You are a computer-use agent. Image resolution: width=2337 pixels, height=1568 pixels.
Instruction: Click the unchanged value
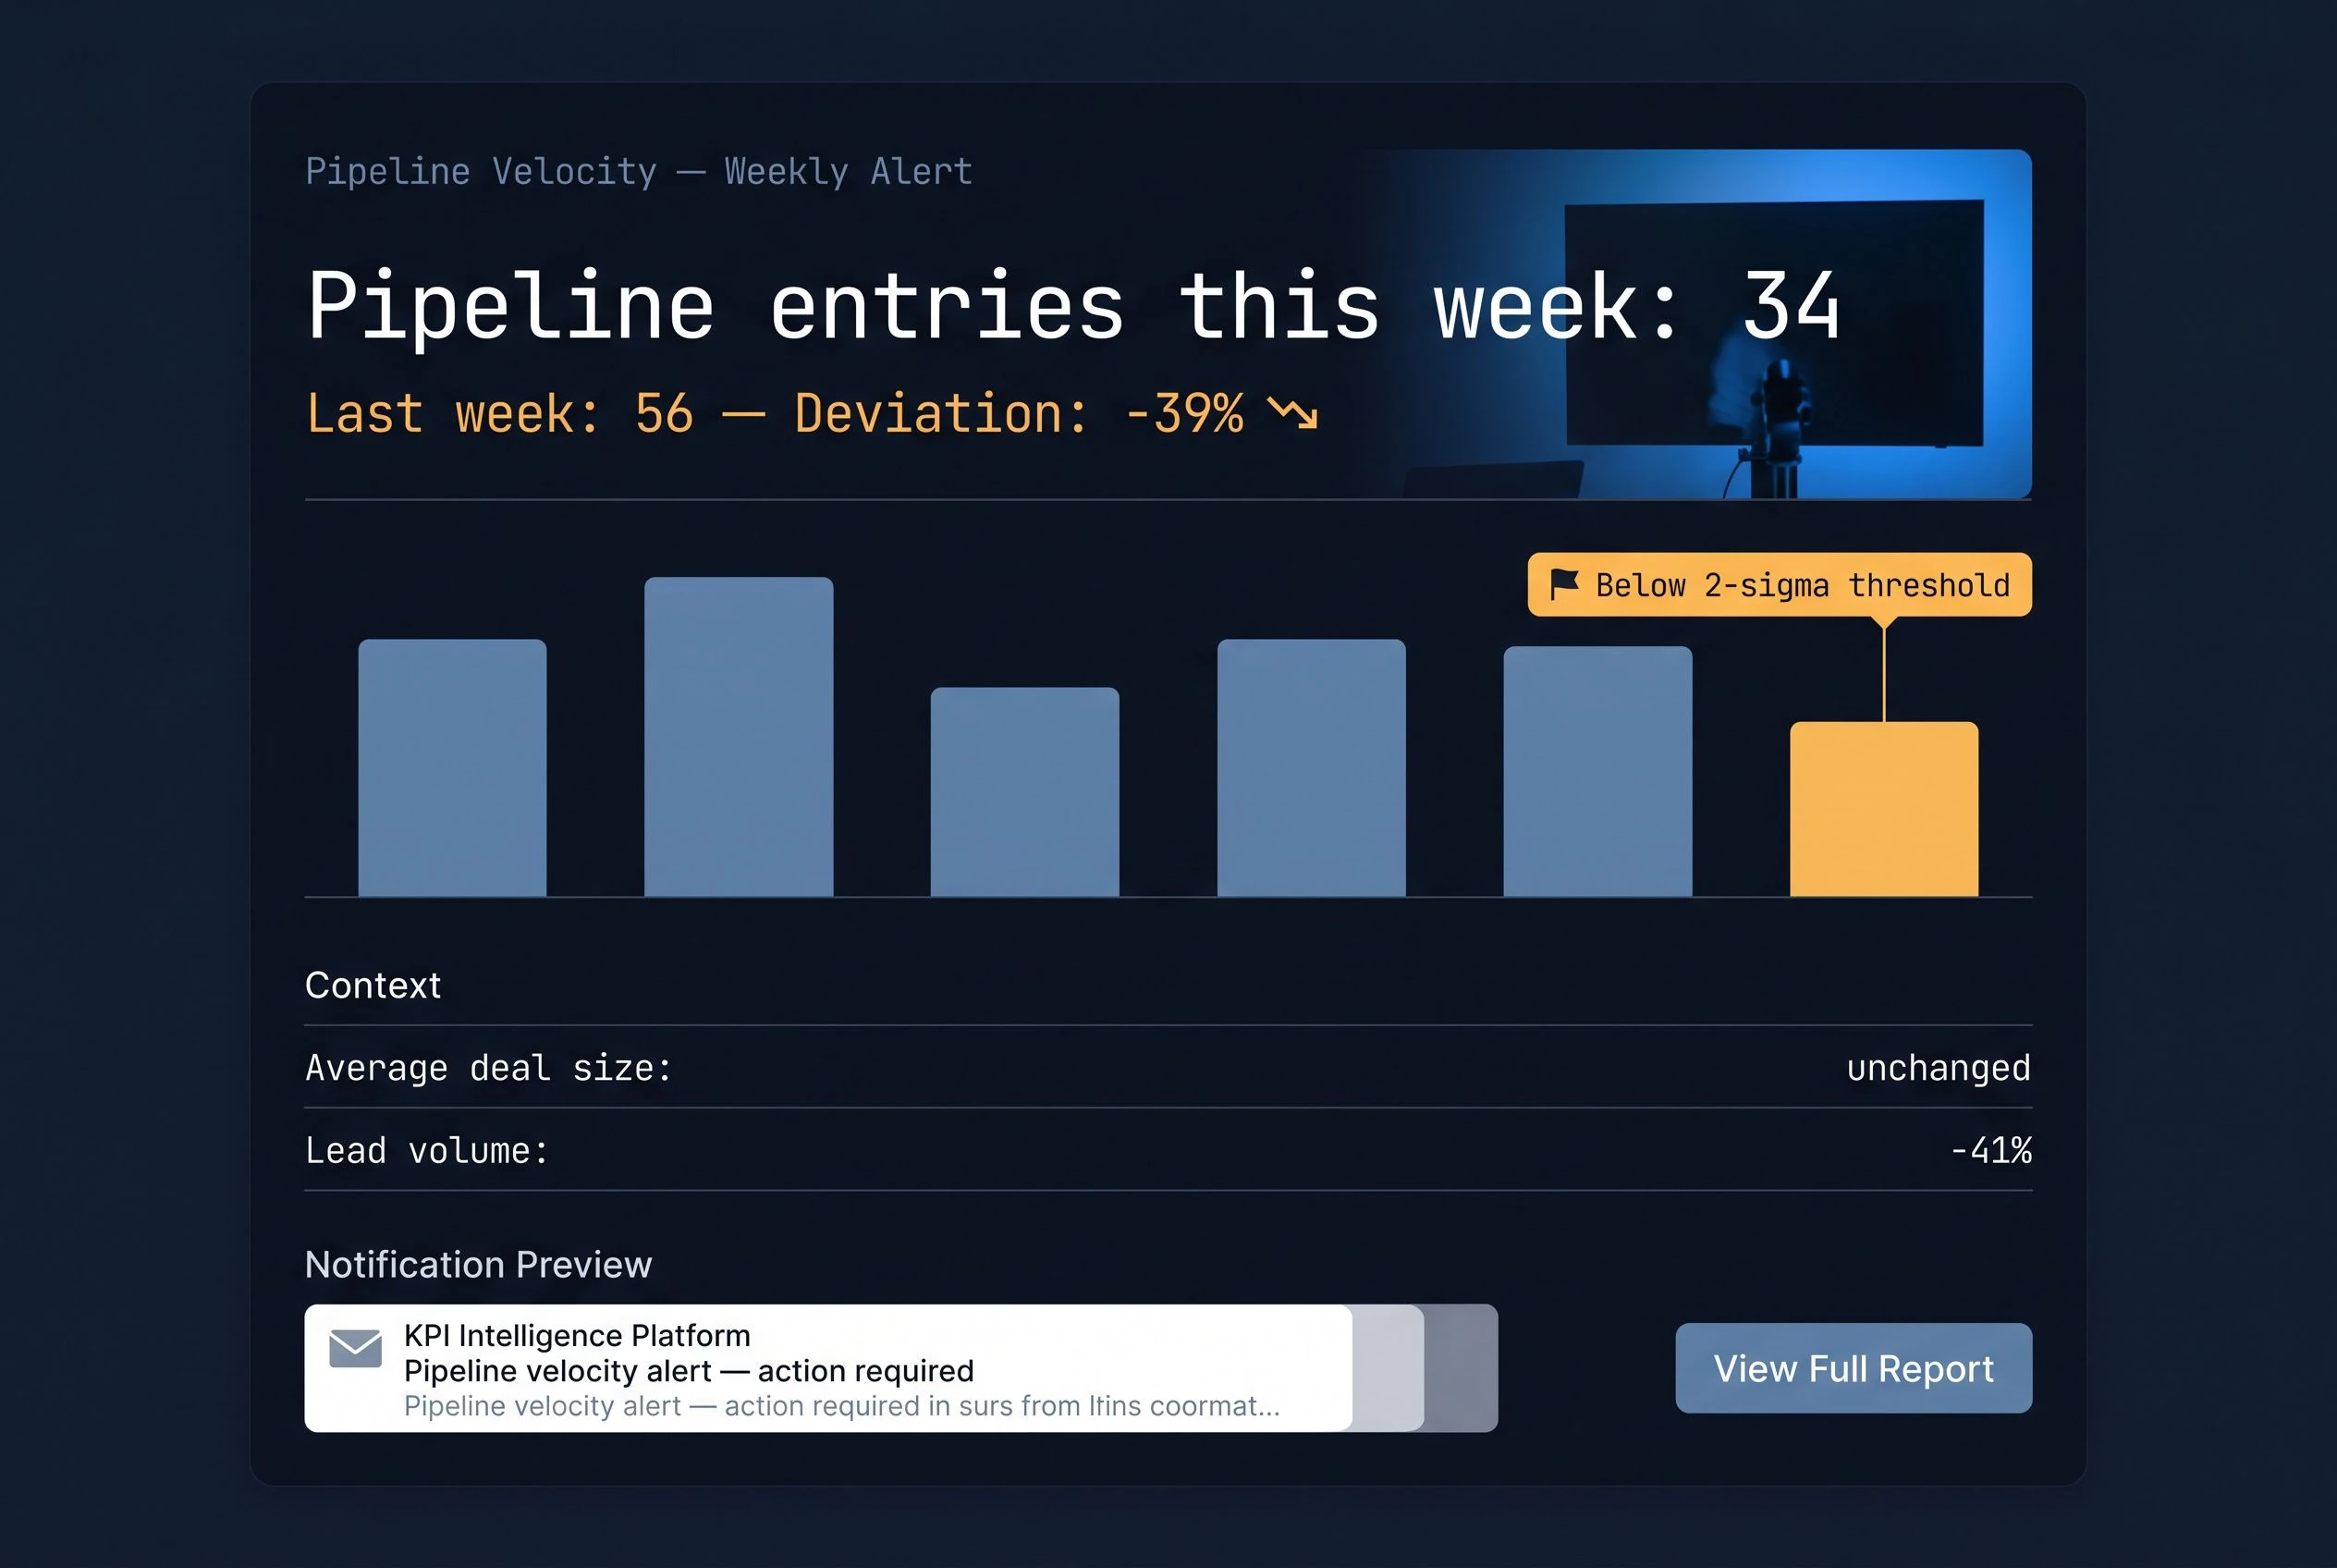pos(1938,1068)
